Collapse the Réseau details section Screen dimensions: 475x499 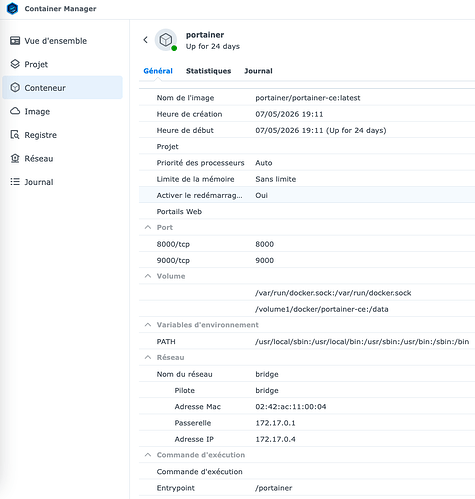coord(148,357)
